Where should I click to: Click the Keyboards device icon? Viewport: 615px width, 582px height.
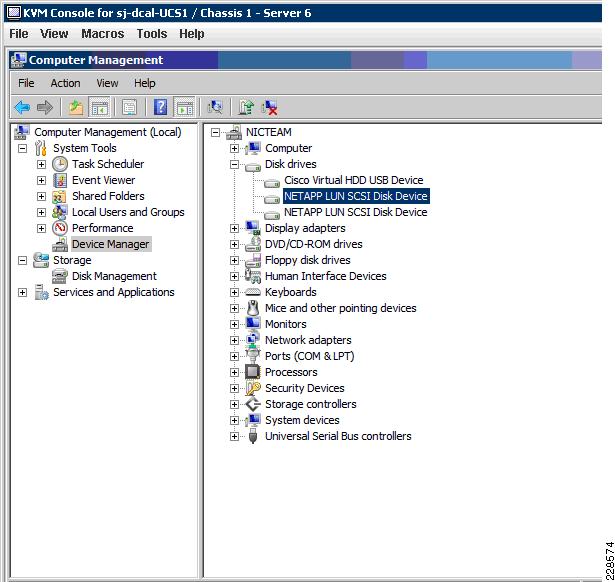253,292
